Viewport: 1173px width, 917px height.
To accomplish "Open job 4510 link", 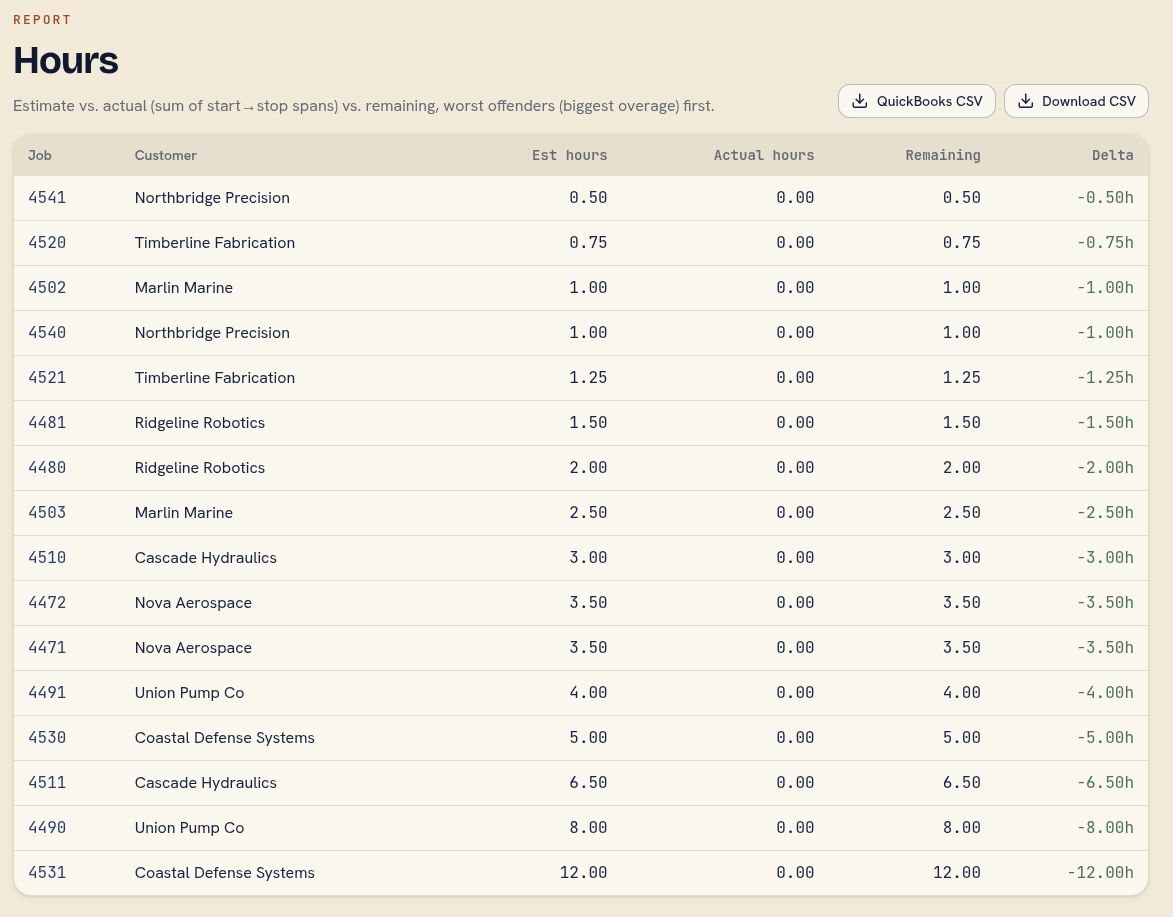I will pos(47,557).
